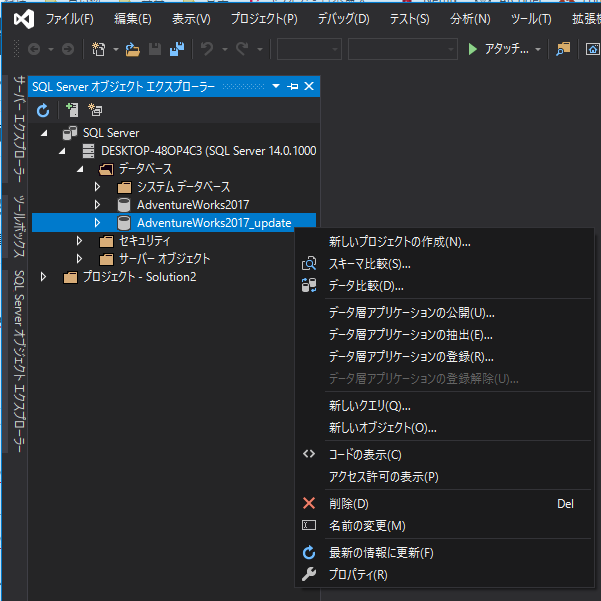
Task: Click the DESKTOP-48OP4C3 server icon
Action: tap(88, 151)
